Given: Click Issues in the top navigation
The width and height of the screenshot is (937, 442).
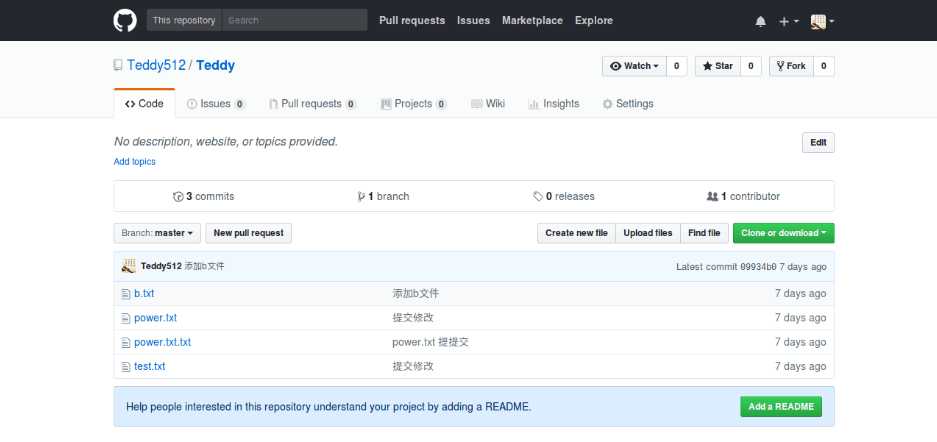Looking at the screenshot, I should click(473, 20).
